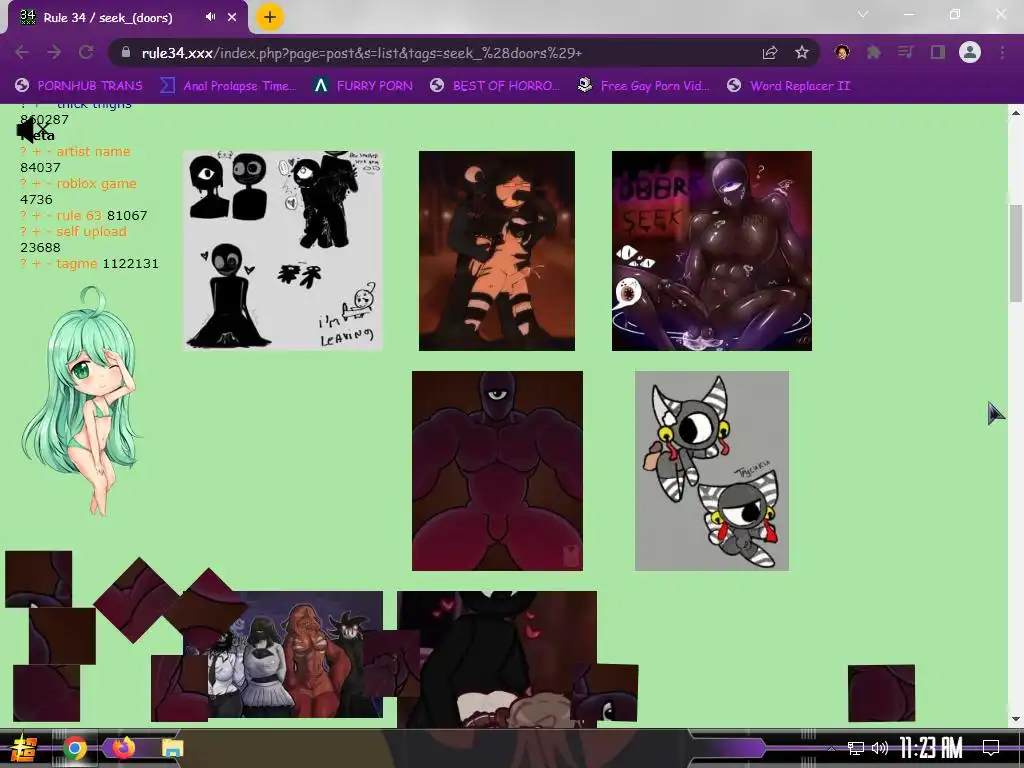
Task: Go forward using the browser forward arrow
Action: pyautogui.click(x=54, y=52)
